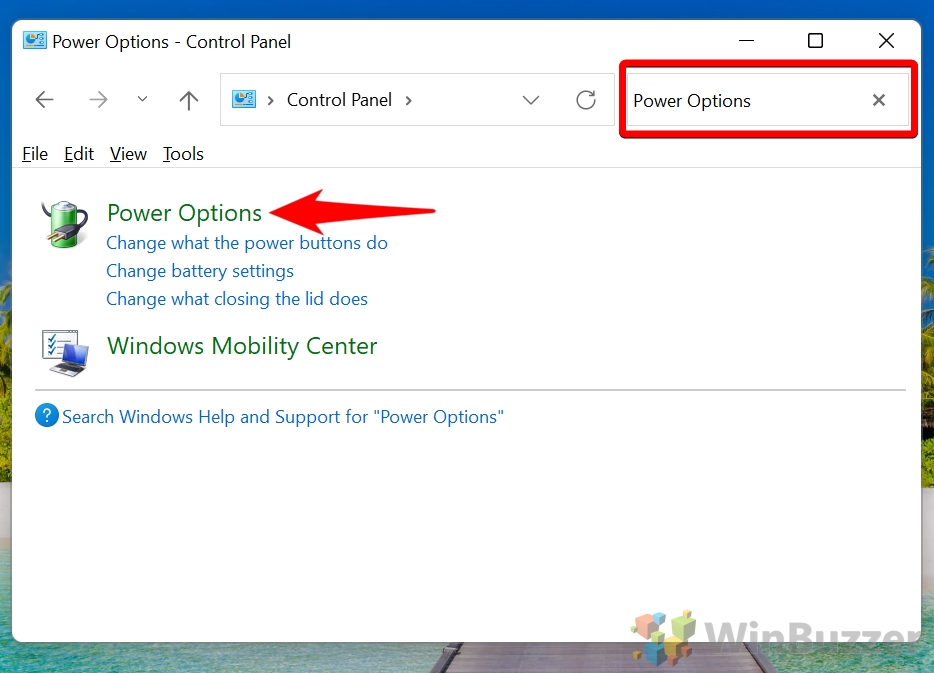Search Windows Help and Support for Power Options
The height and width of the screenshot is (673, 934).
(x=282, y=417)
